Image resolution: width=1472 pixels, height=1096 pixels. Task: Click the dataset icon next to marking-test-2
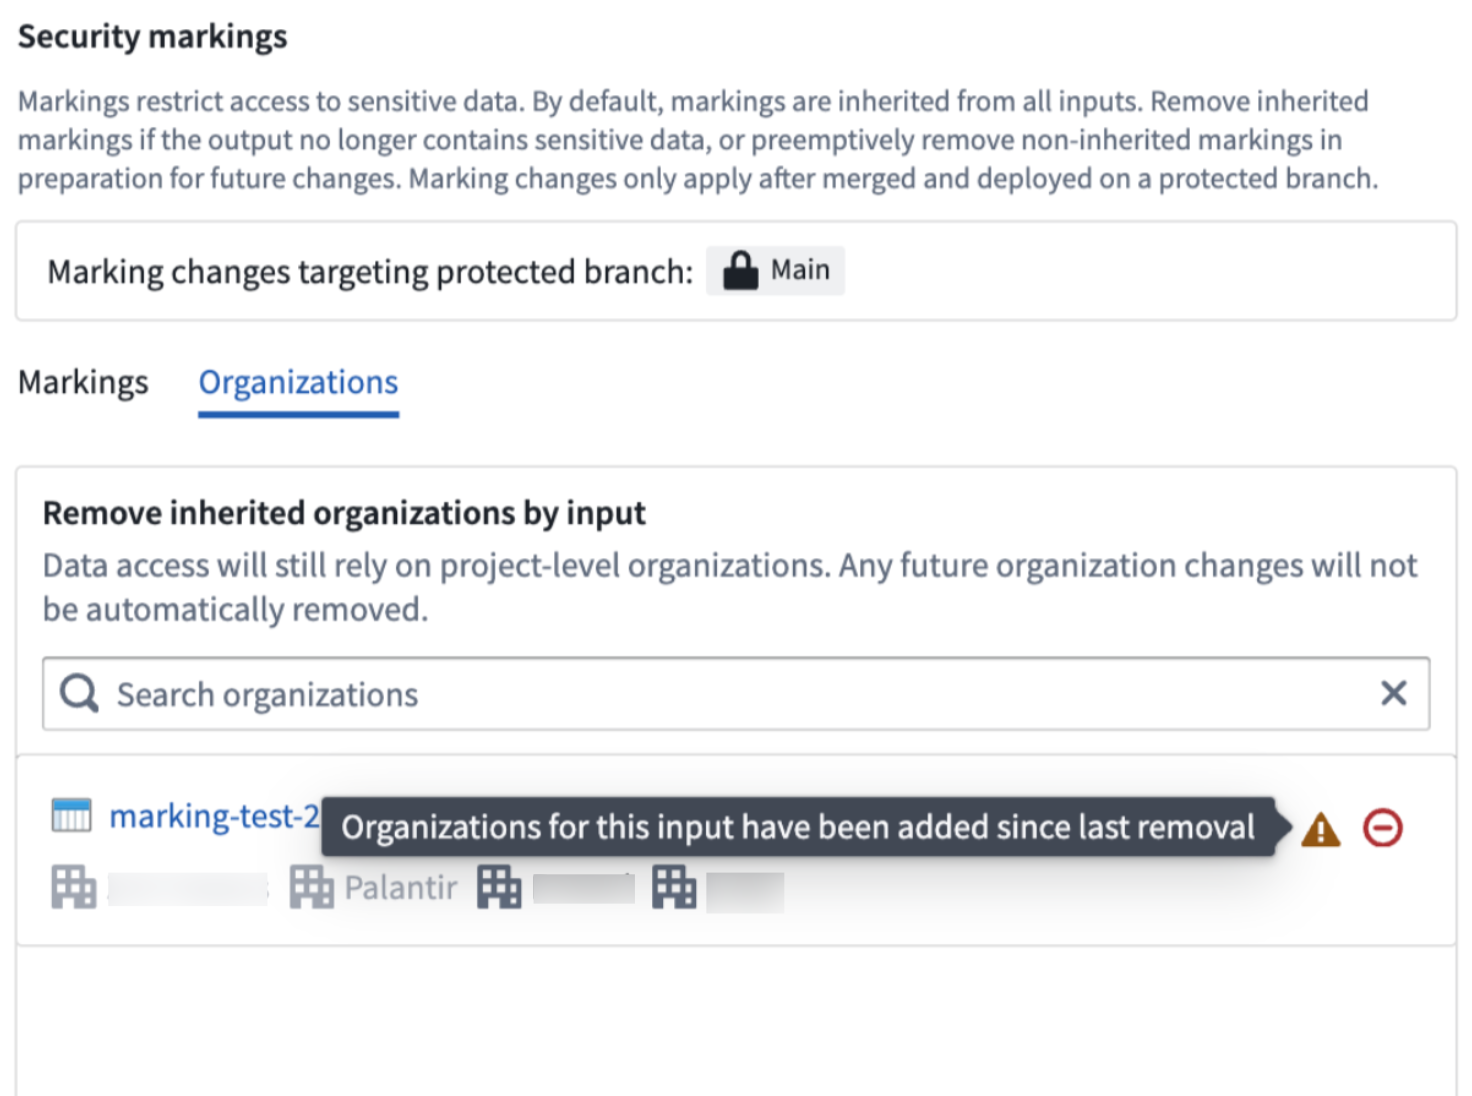click(72, 814)
